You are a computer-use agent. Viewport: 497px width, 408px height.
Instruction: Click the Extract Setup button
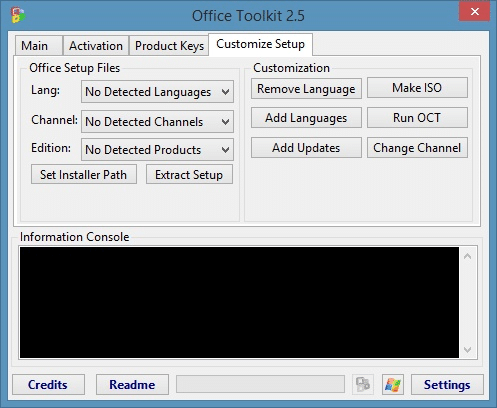189,174
